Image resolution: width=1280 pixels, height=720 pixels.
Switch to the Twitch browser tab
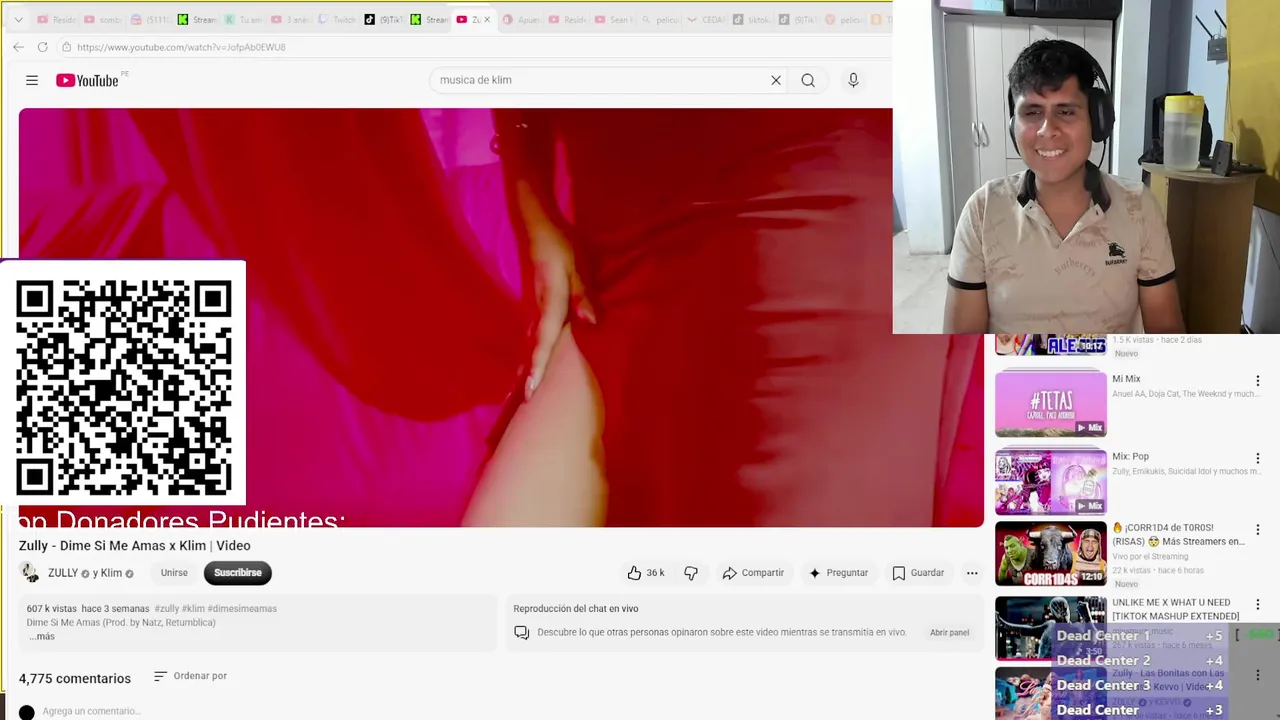point(337,20)
